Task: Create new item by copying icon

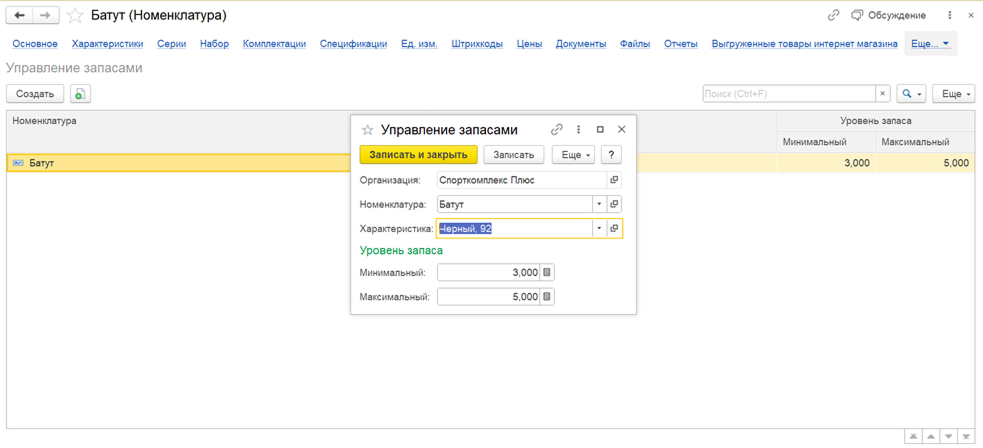Action: pos(80,94)
